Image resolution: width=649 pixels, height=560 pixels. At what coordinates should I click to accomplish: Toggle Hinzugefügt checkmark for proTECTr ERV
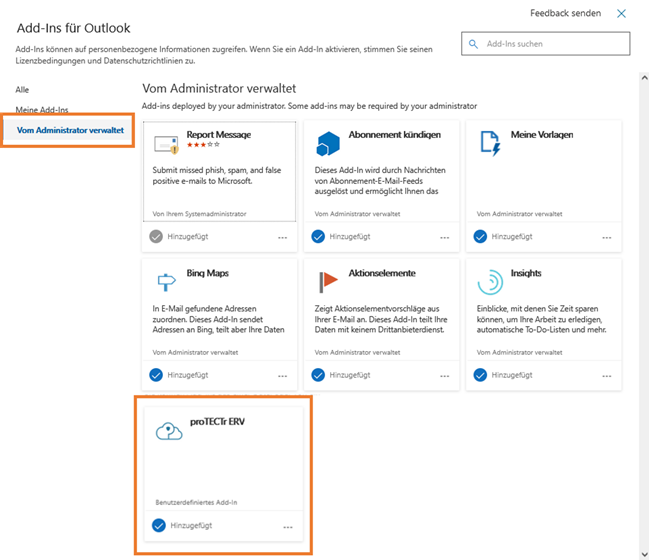click(x=157, y=525)
